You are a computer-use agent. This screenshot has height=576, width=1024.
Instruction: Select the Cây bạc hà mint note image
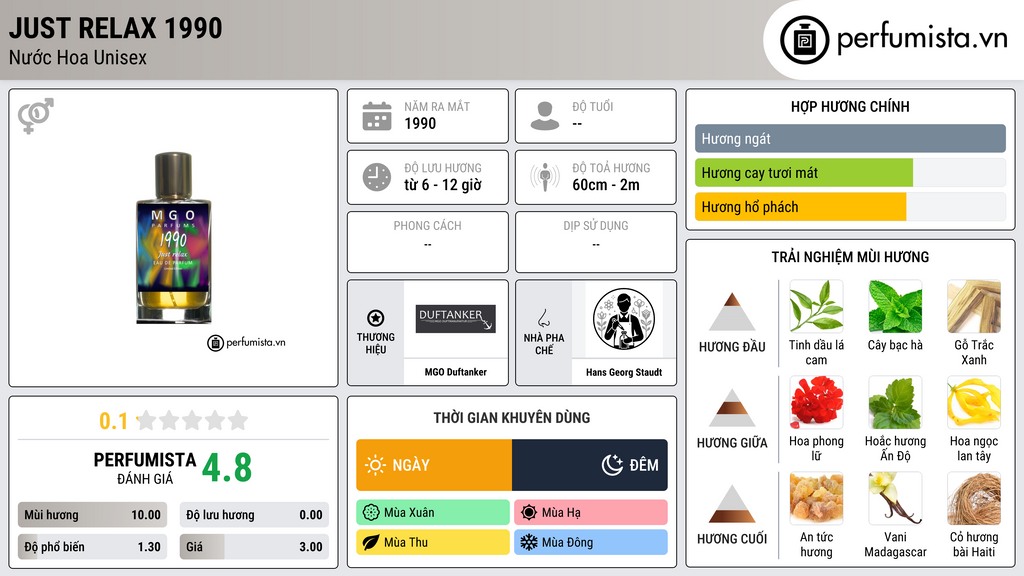tap(895, 306)
